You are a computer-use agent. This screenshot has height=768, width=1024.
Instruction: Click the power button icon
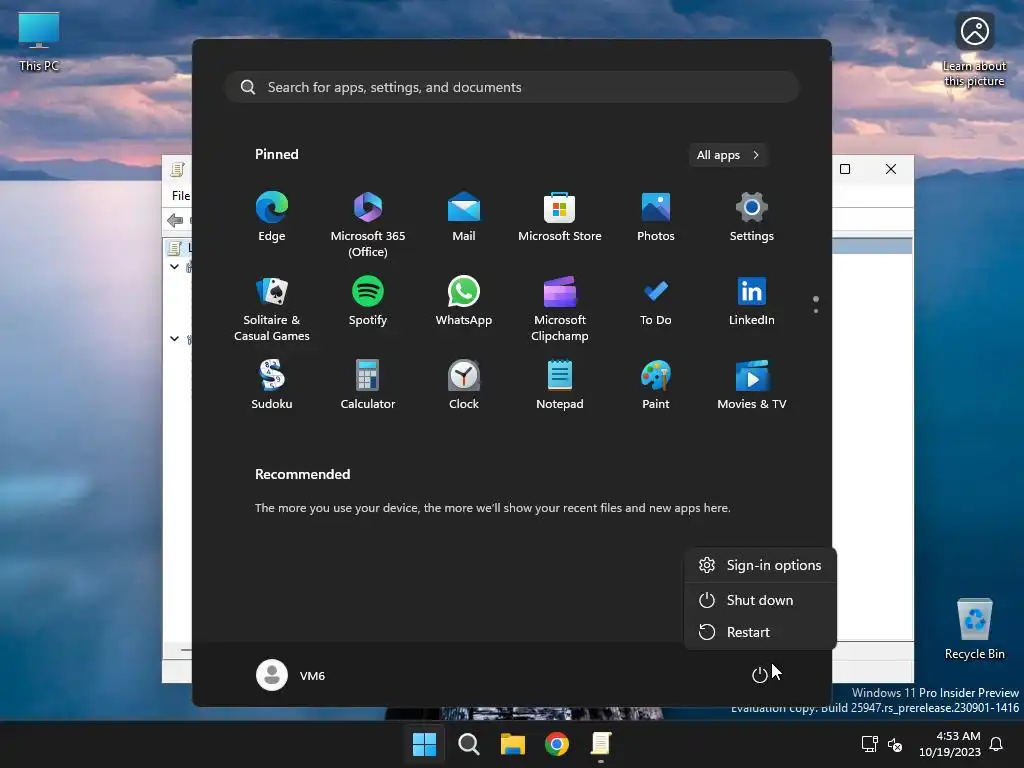pos(760,675)
